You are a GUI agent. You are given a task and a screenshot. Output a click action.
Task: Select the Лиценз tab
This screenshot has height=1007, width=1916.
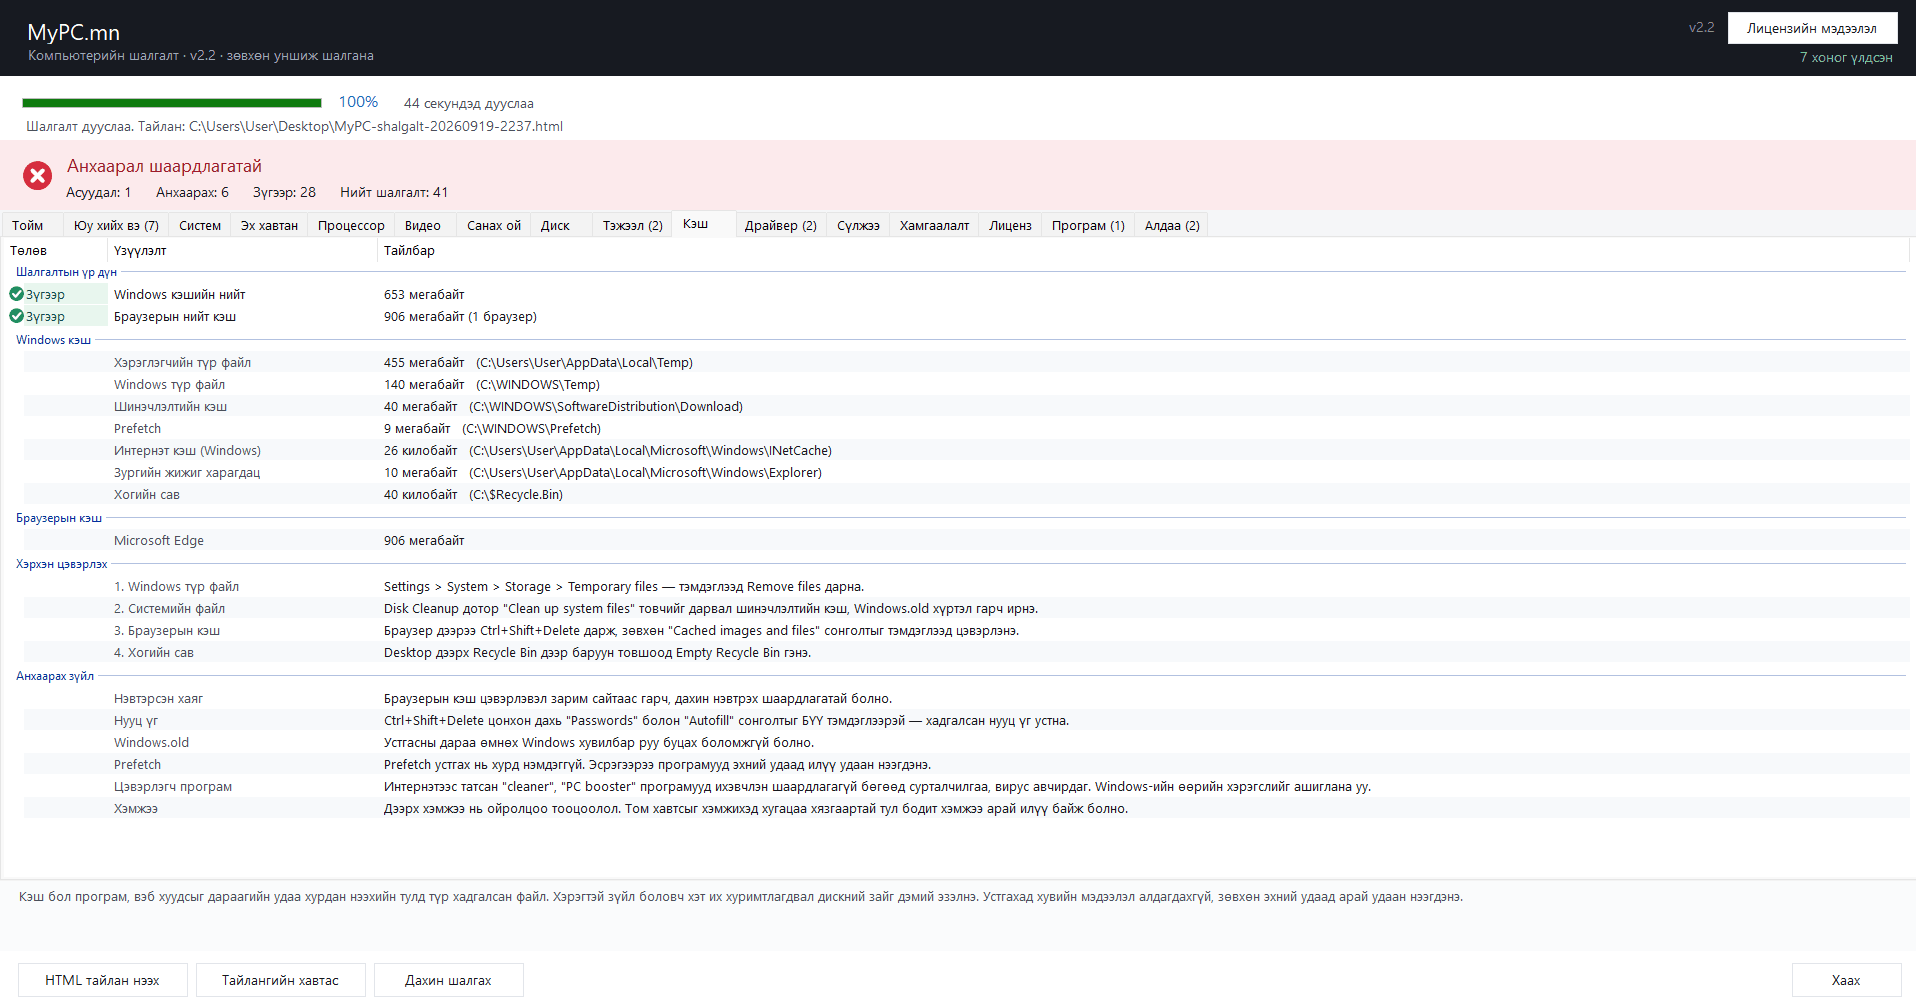[1010, 225]
